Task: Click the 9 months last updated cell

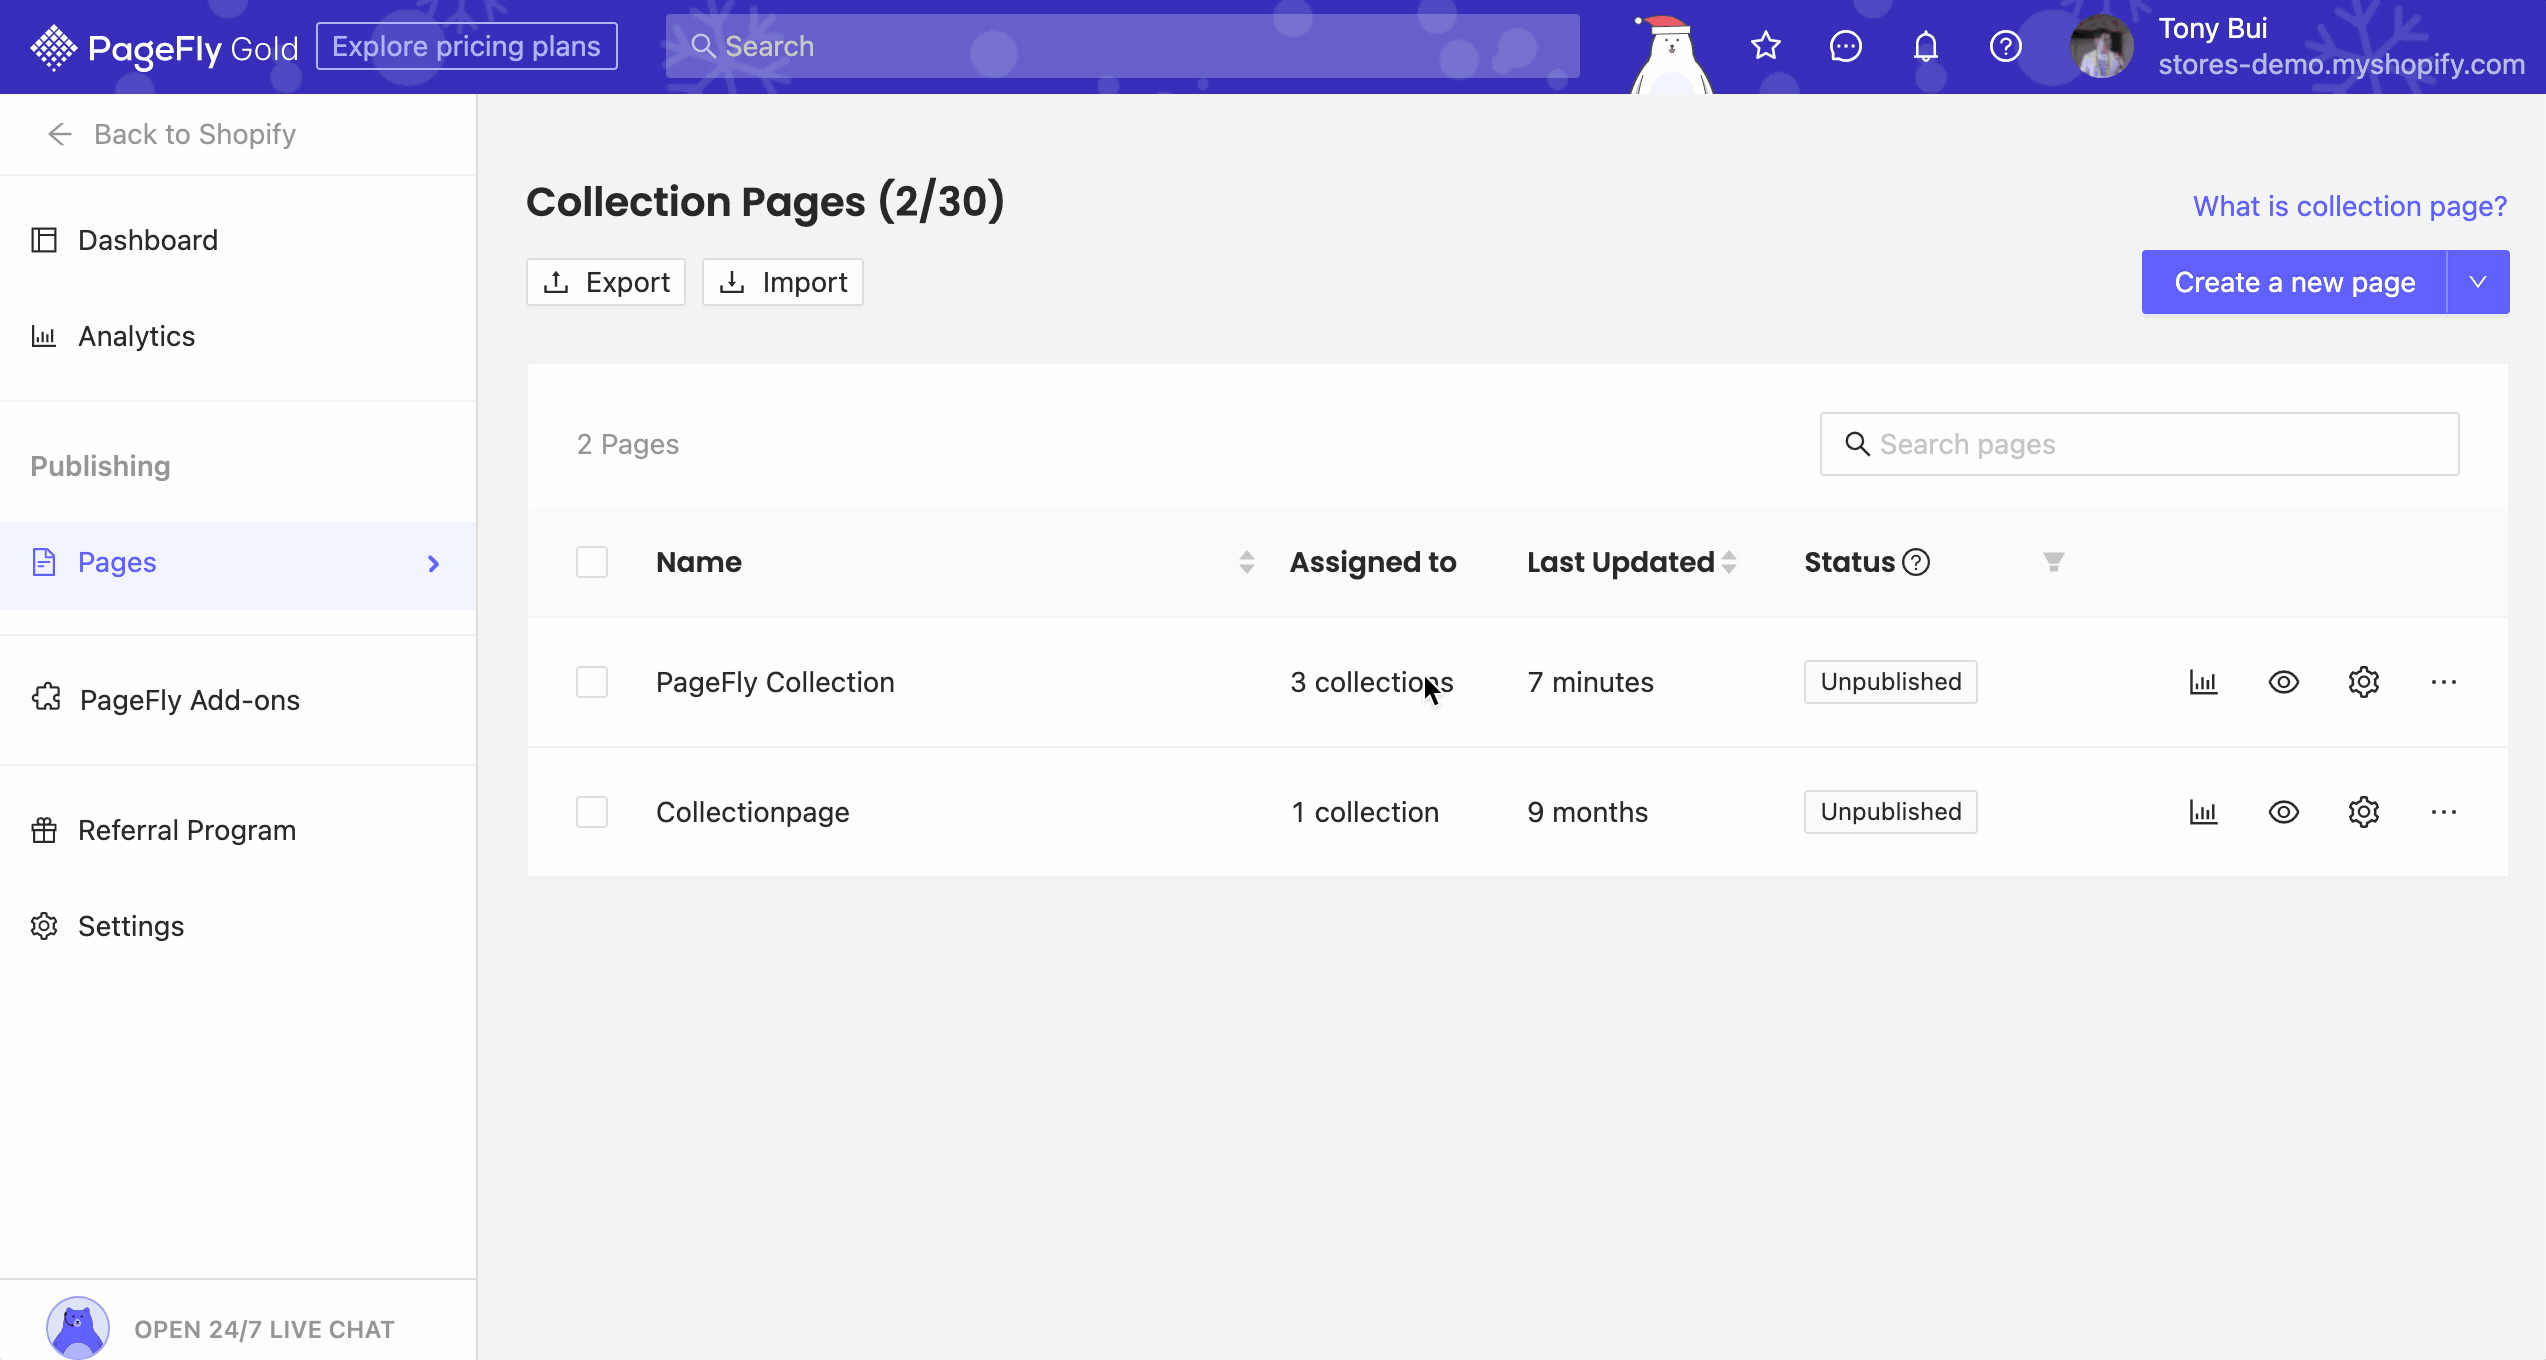Action: 1588,812
